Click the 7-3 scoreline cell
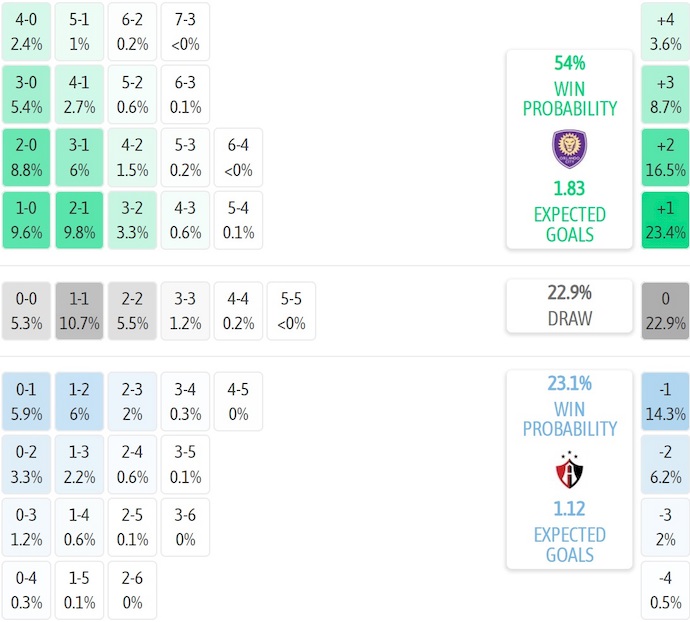This screenshot has height=622, width=690. [x=185, y=31]
